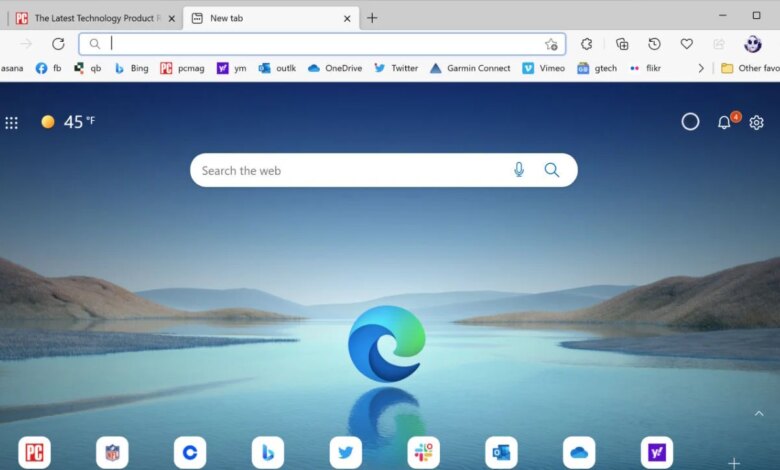Open the Vimeo favorite
The width and height of the screenshot is (780, 470).
tap(544, 69)
